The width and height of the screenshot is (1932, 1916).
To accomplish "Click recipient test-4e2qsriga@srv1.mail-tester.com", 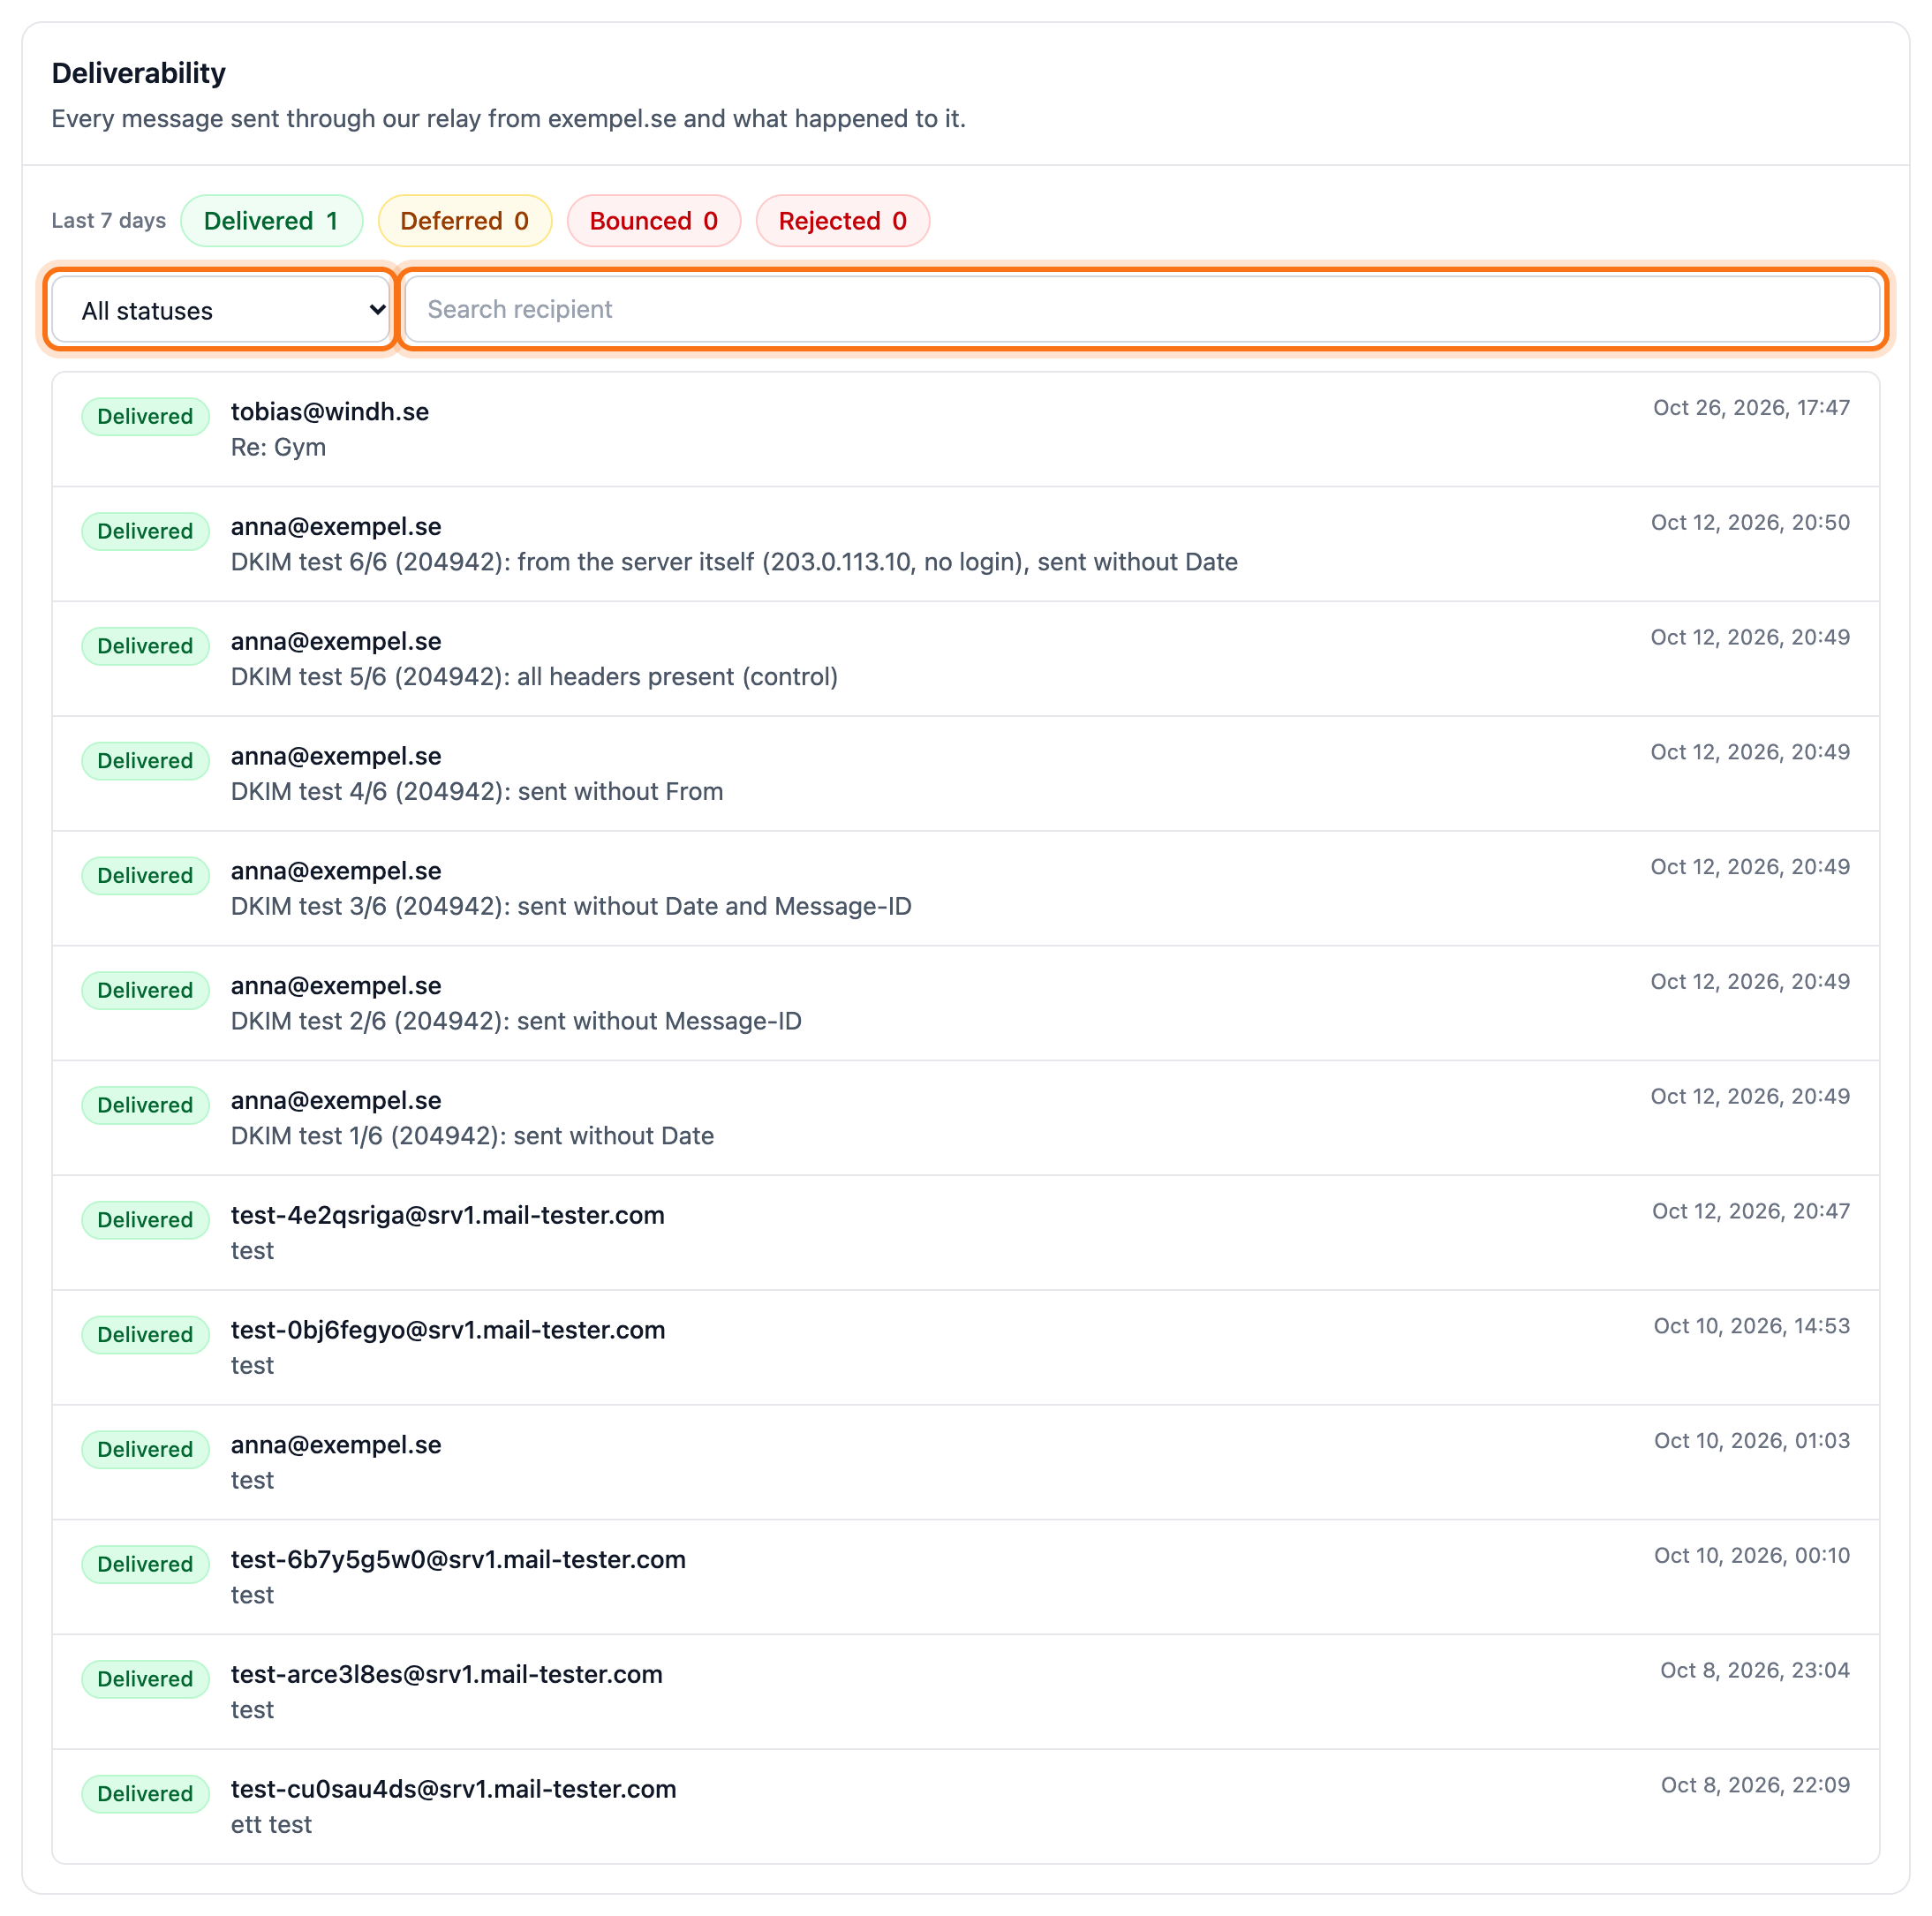I will click(x=447, y=1215).
